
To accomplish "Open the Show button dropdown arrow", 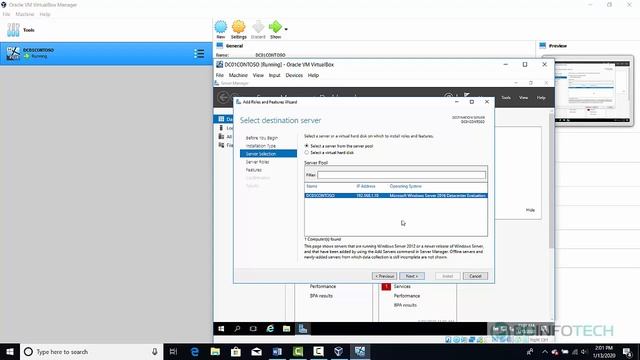I will (x=286, y=29).
